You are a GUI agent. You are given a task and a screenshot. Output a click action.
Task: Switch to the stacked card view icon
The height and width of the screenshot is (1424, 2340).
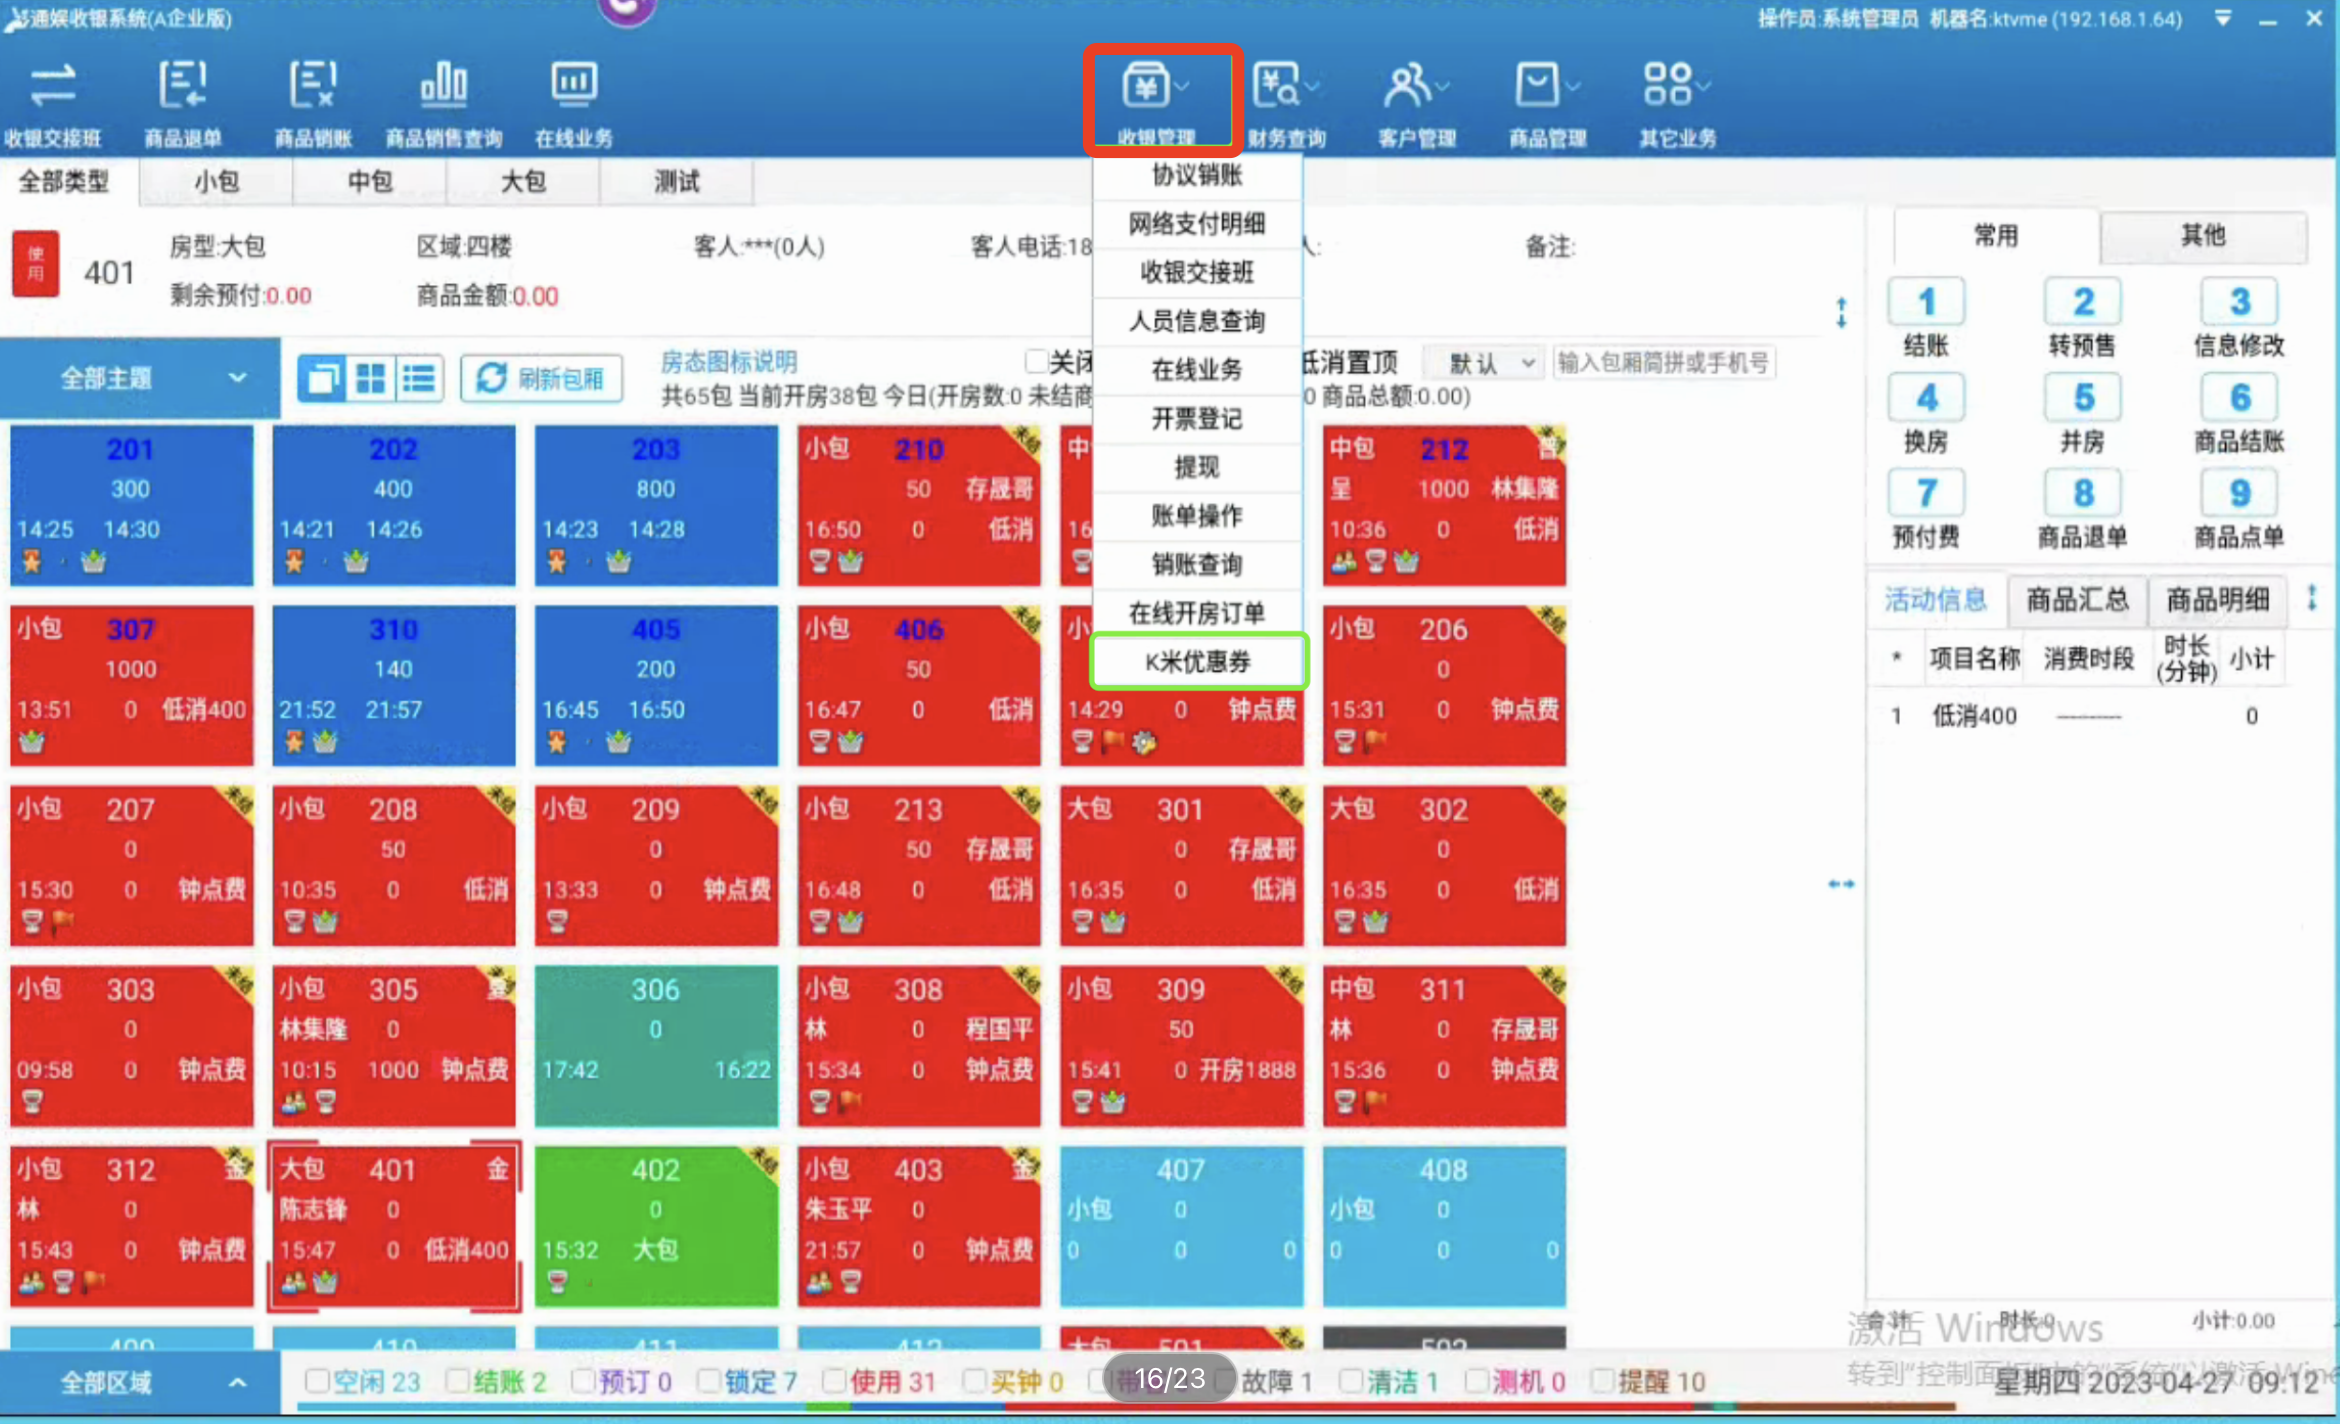coord(322,379)
